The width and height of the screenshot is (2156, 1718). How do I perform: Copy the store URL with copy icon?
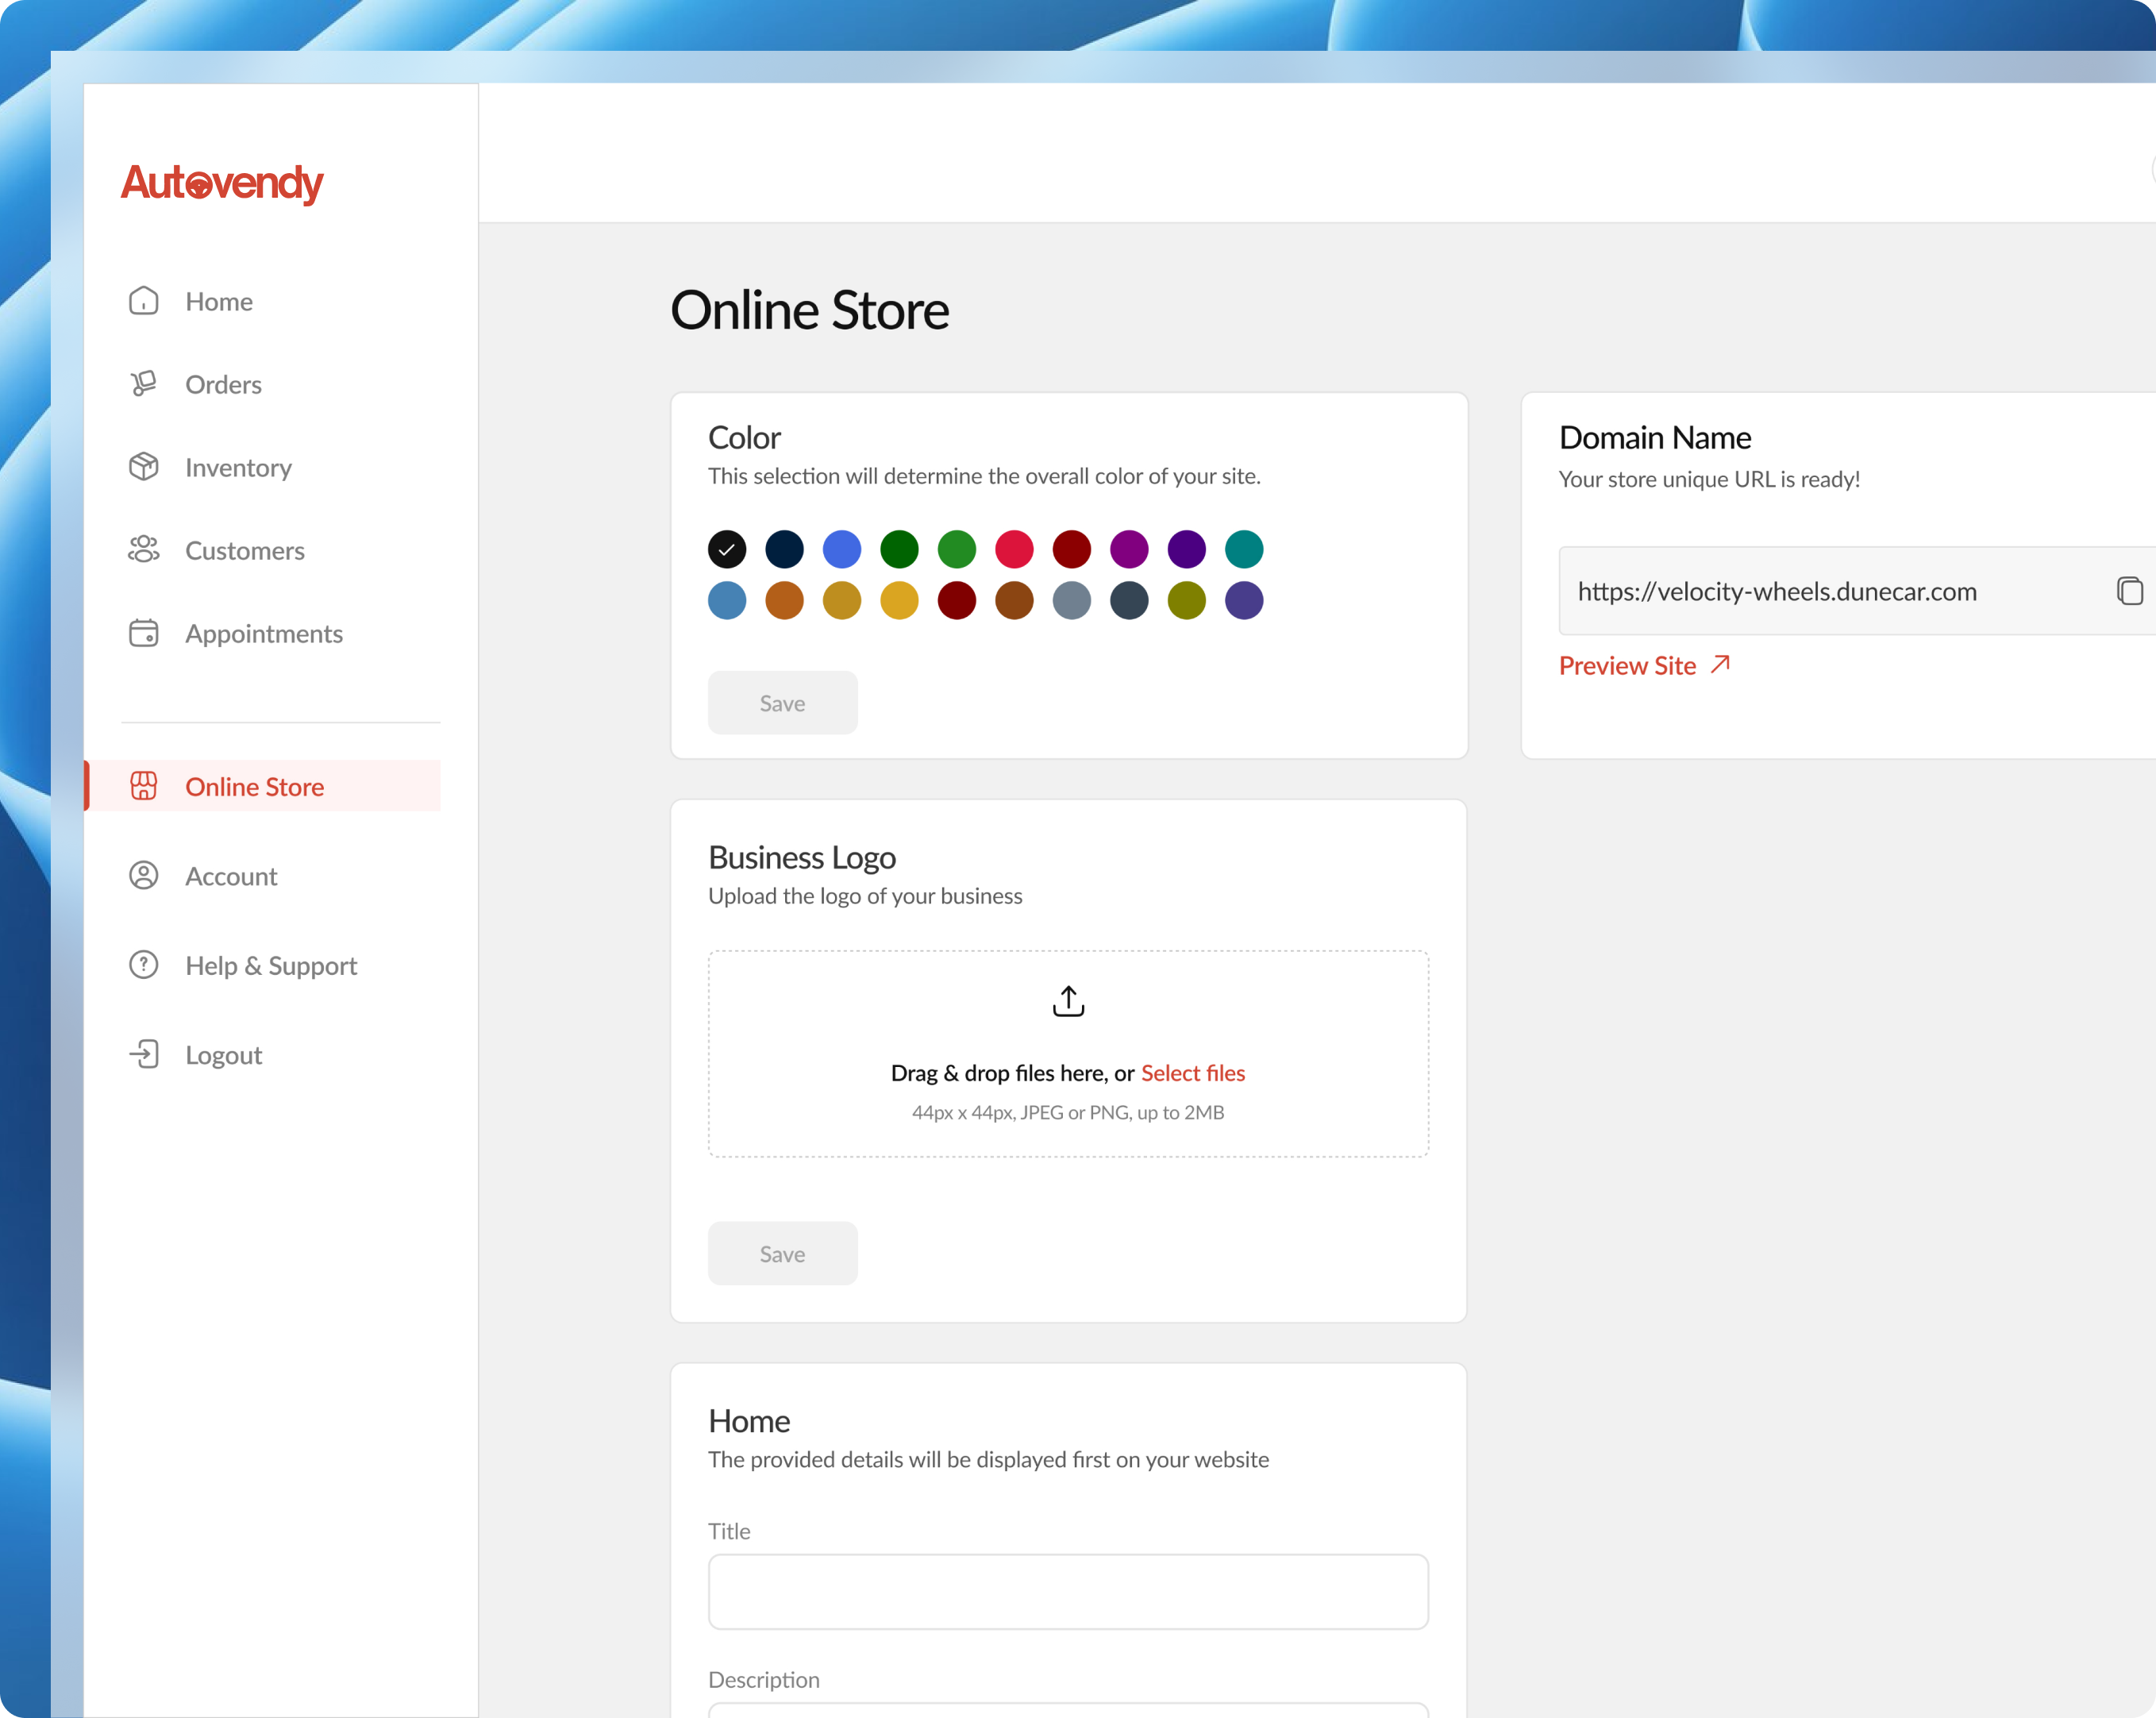[x=2129, y=591]
